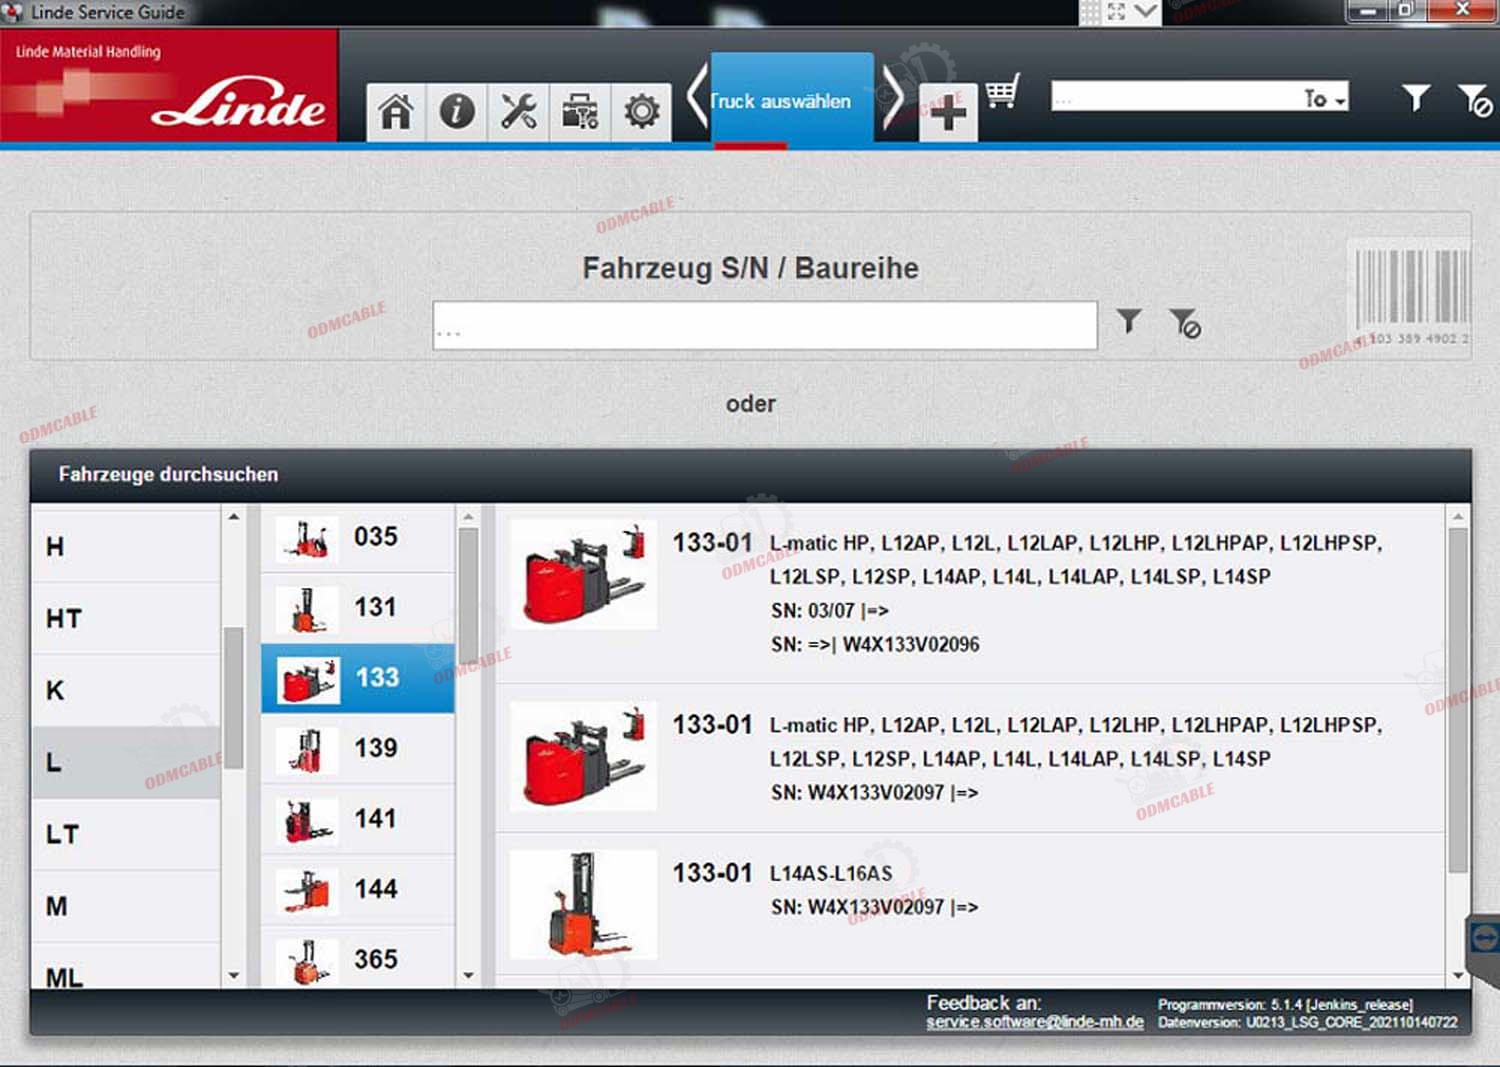The image size is (1500, 1067).
Task: Open the wrench and screwdriver tools icon
Action: coord(518,111)
